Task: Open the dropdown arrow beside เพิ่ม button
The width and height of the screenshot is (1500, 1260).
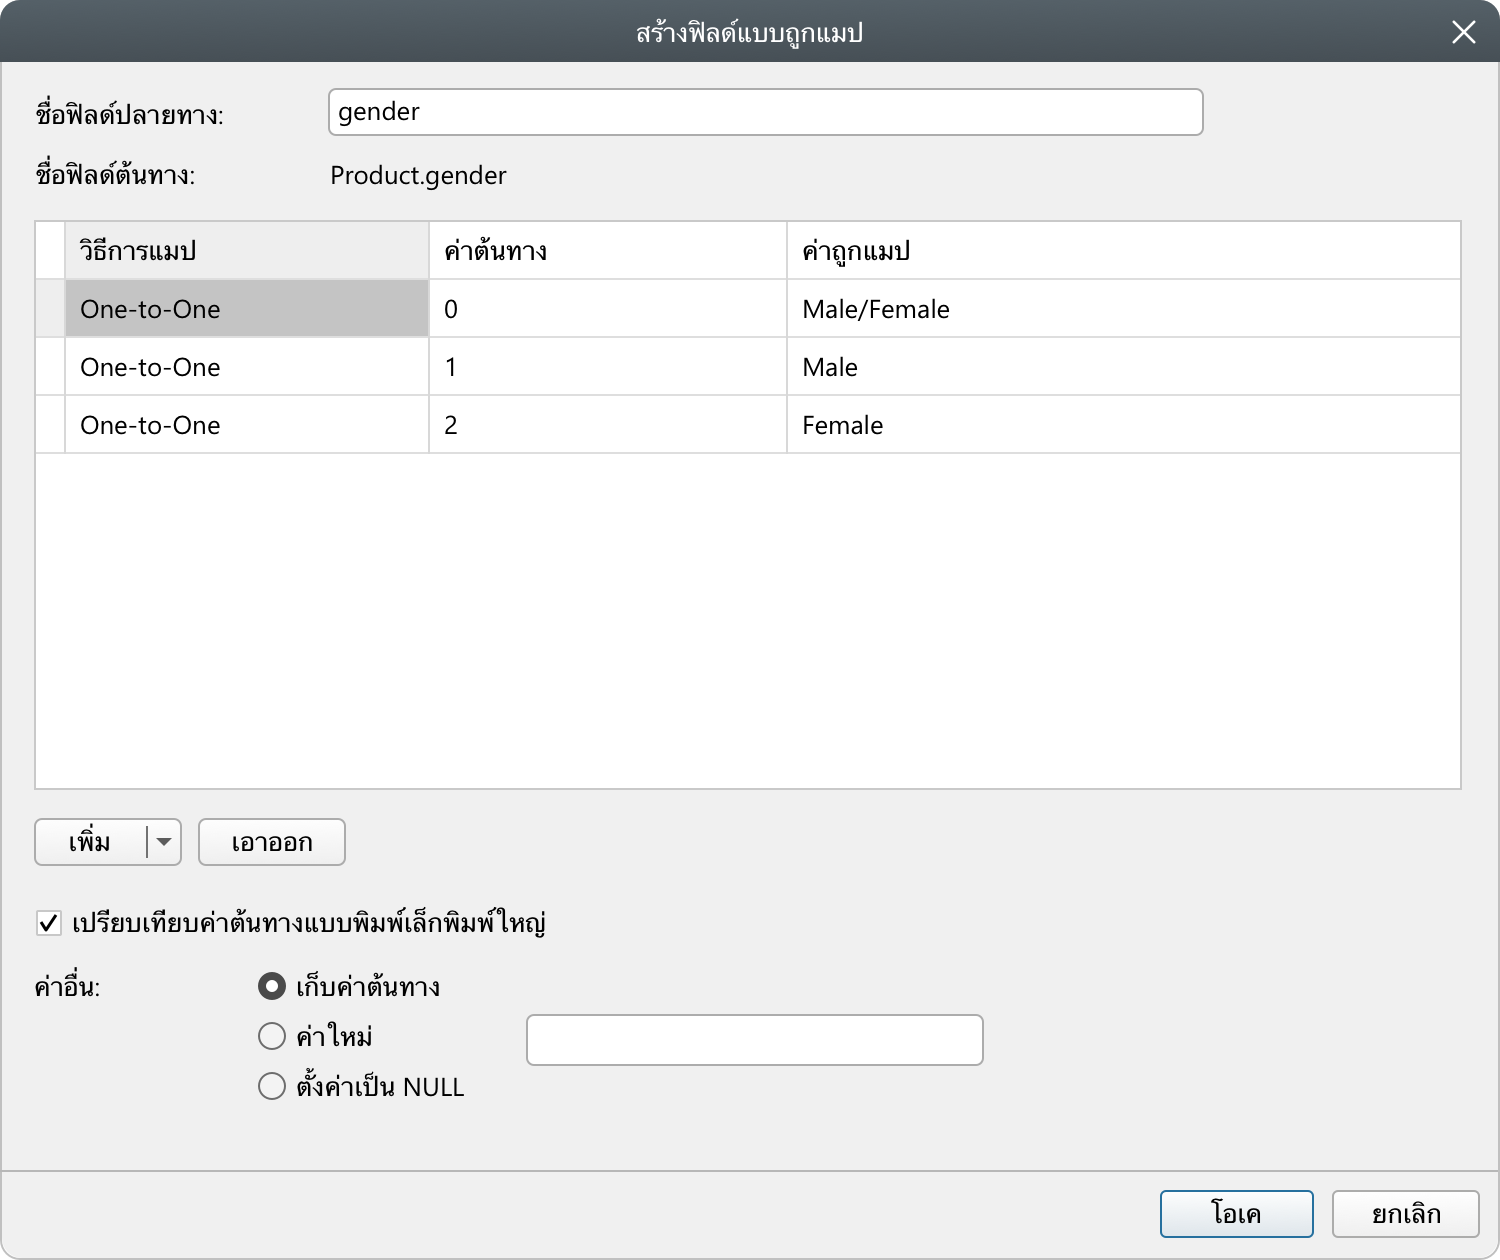Action: click(x=164, y=842)
